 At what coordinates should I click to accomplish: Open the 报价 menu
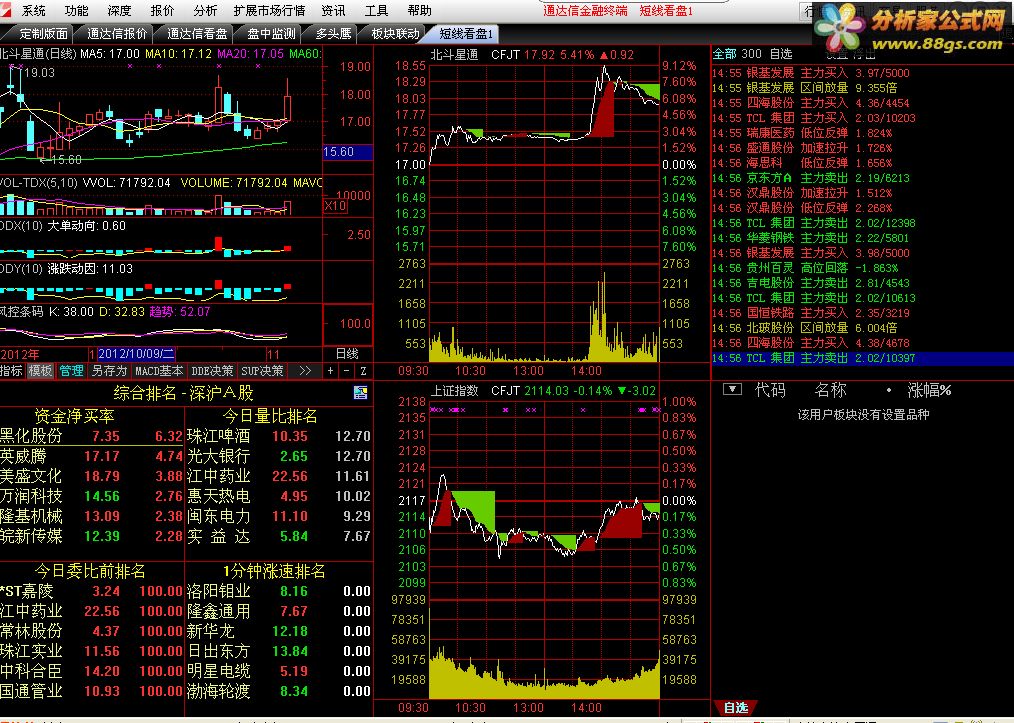[162, 10]
